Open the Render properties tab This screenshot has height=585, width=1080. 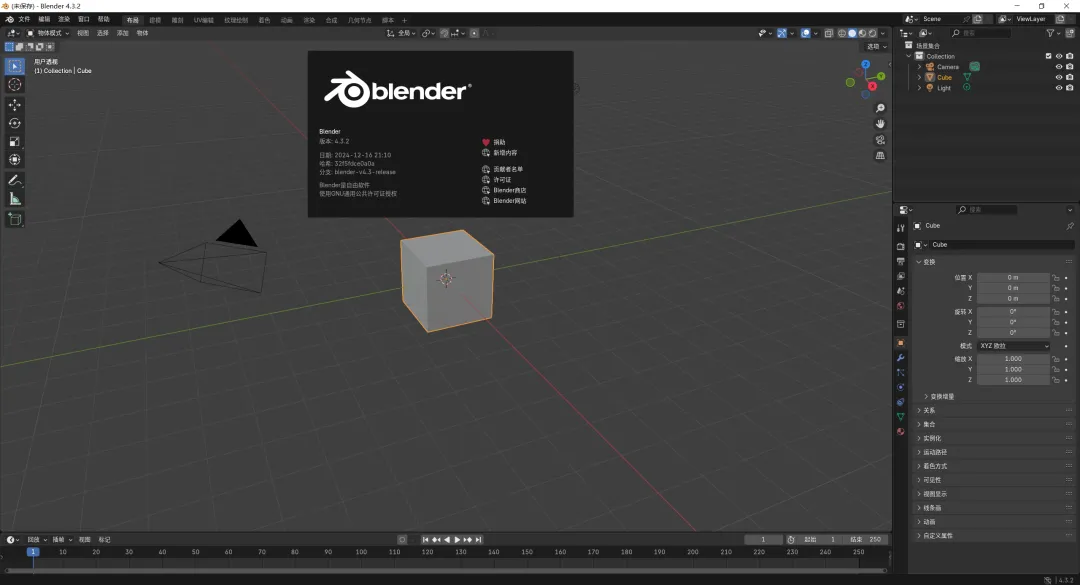901,246
